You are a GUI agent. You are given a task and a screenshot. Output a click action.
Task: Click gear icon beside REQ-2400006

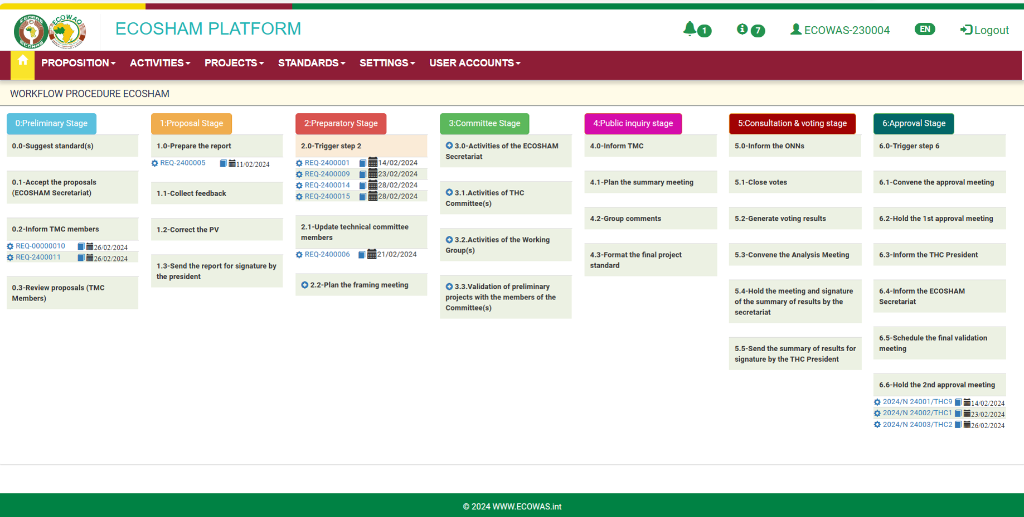(299, 255)
